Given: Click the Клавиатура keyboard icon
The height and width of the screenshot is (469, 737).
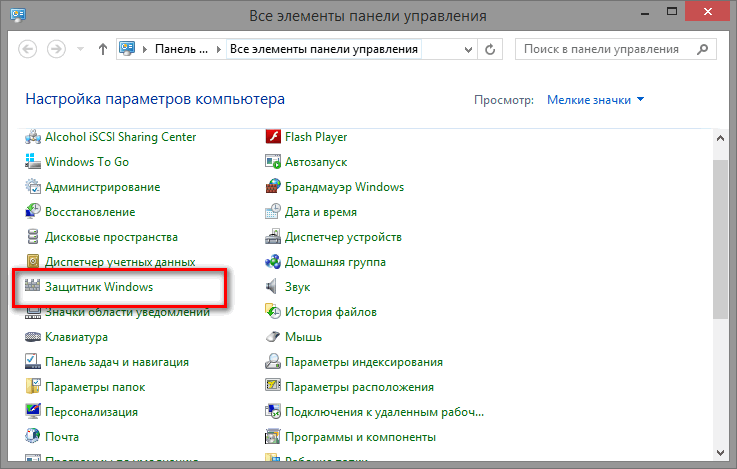Looking at the screenshot, I should coord(33,336).
